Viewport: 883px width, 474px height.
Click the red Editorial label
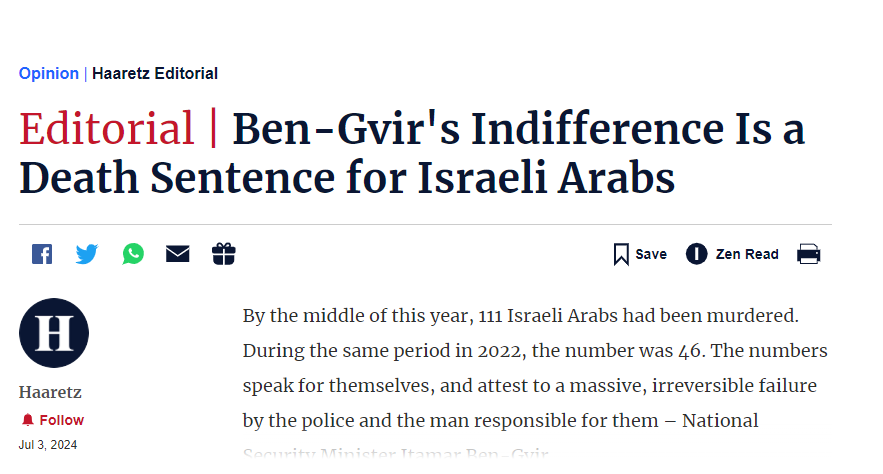[x=107, y=129]
